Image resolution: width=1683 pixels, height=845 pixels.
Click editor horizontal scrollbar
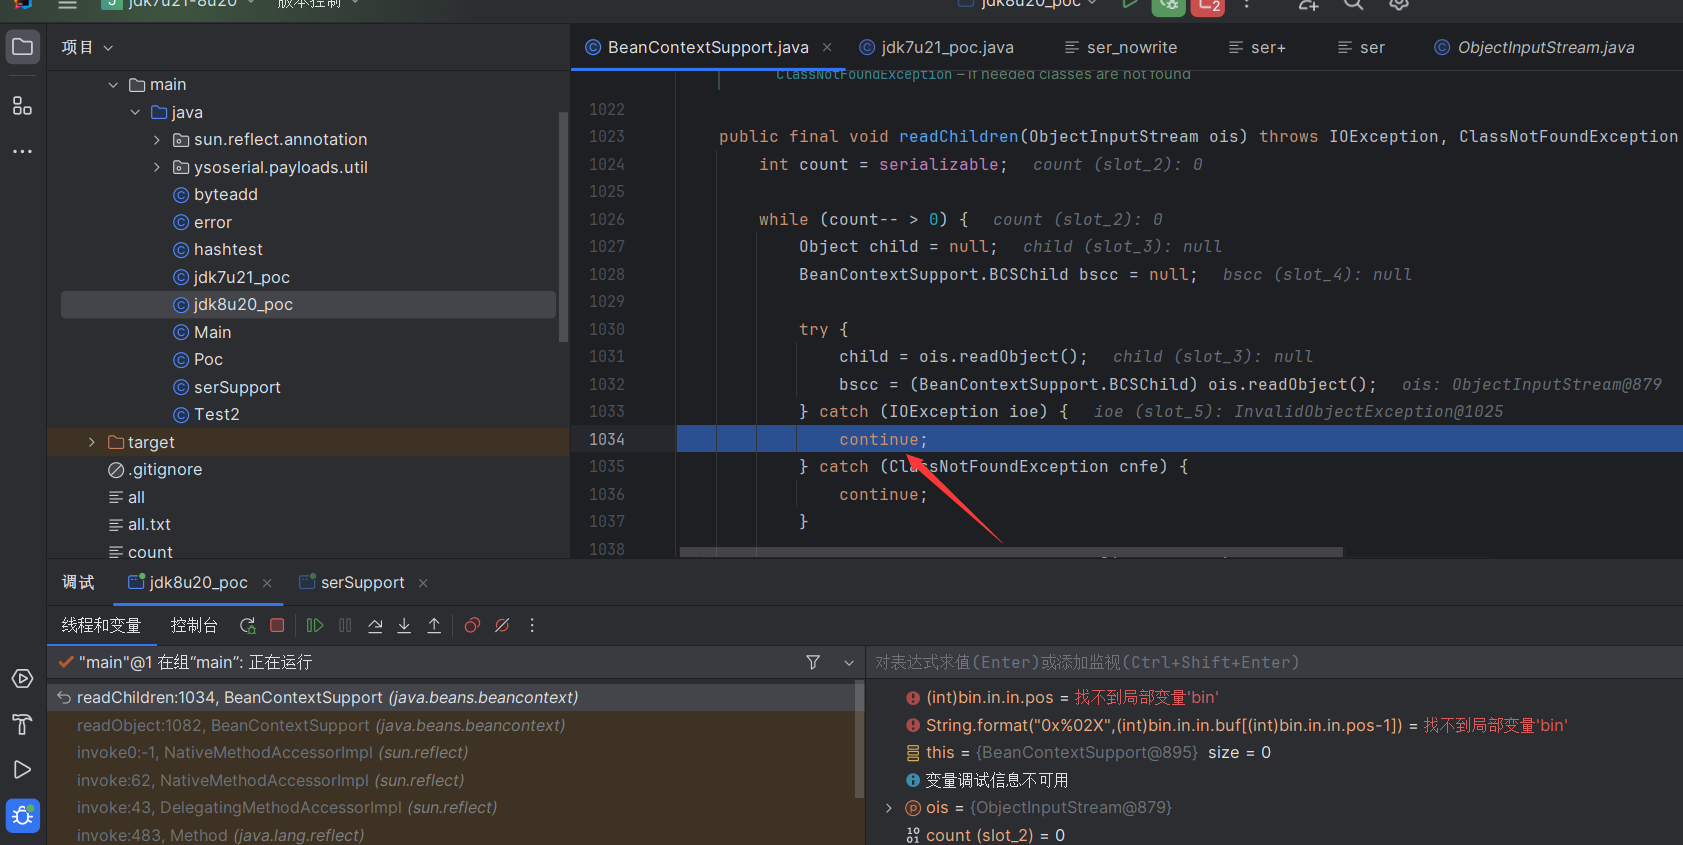(x=1011, y=552)
